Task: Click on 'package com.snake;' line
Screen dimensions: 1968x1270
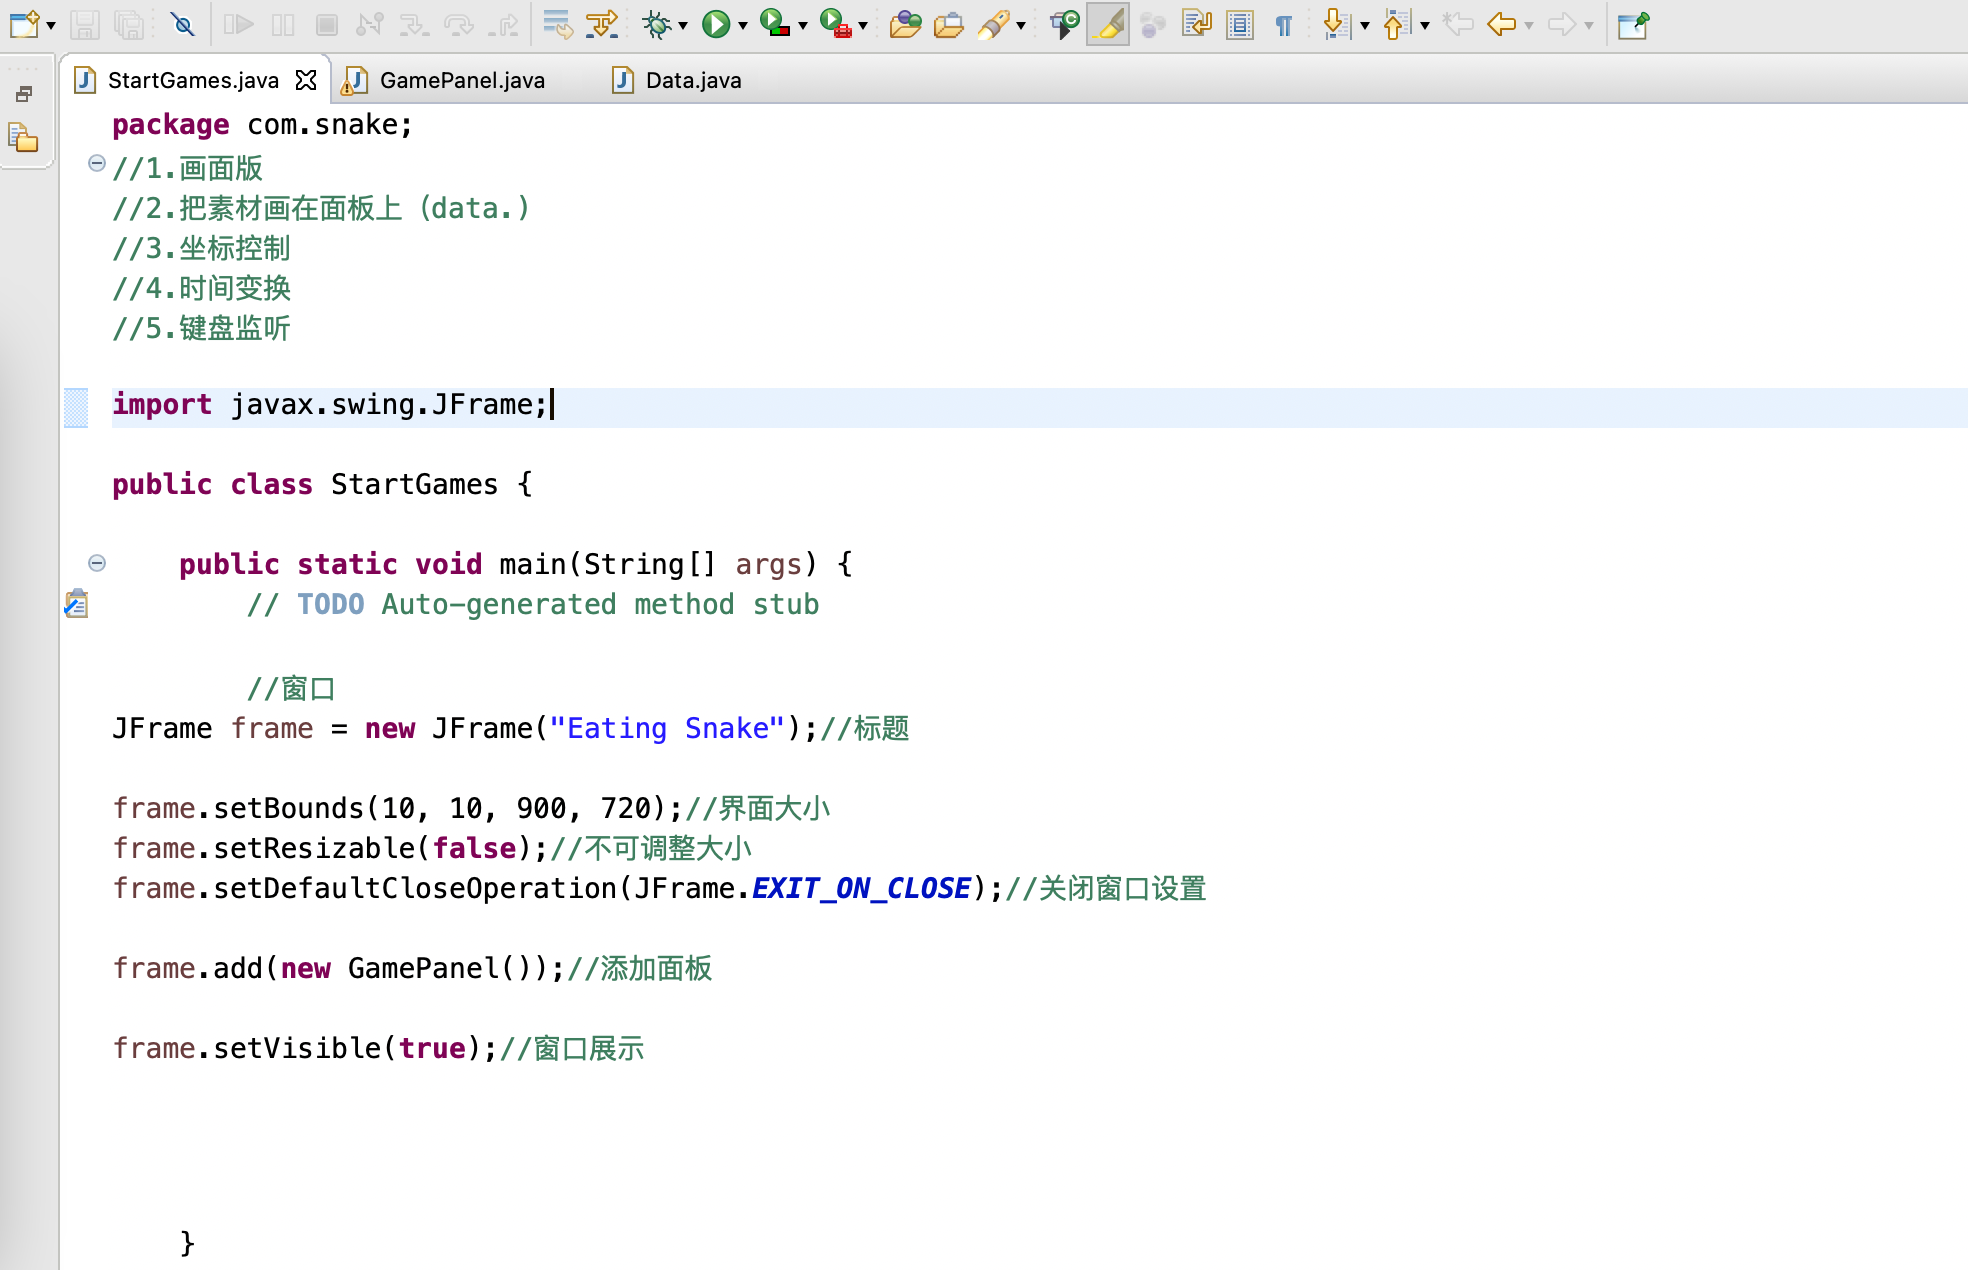Action: [262, 125]
